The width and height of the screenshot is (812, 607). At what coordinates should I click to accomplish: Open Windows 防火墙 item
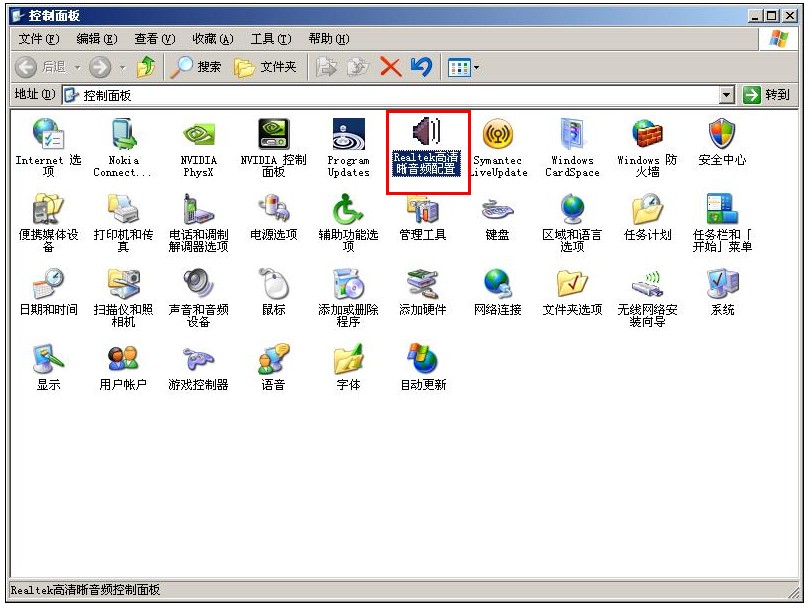tap(647, 148)
